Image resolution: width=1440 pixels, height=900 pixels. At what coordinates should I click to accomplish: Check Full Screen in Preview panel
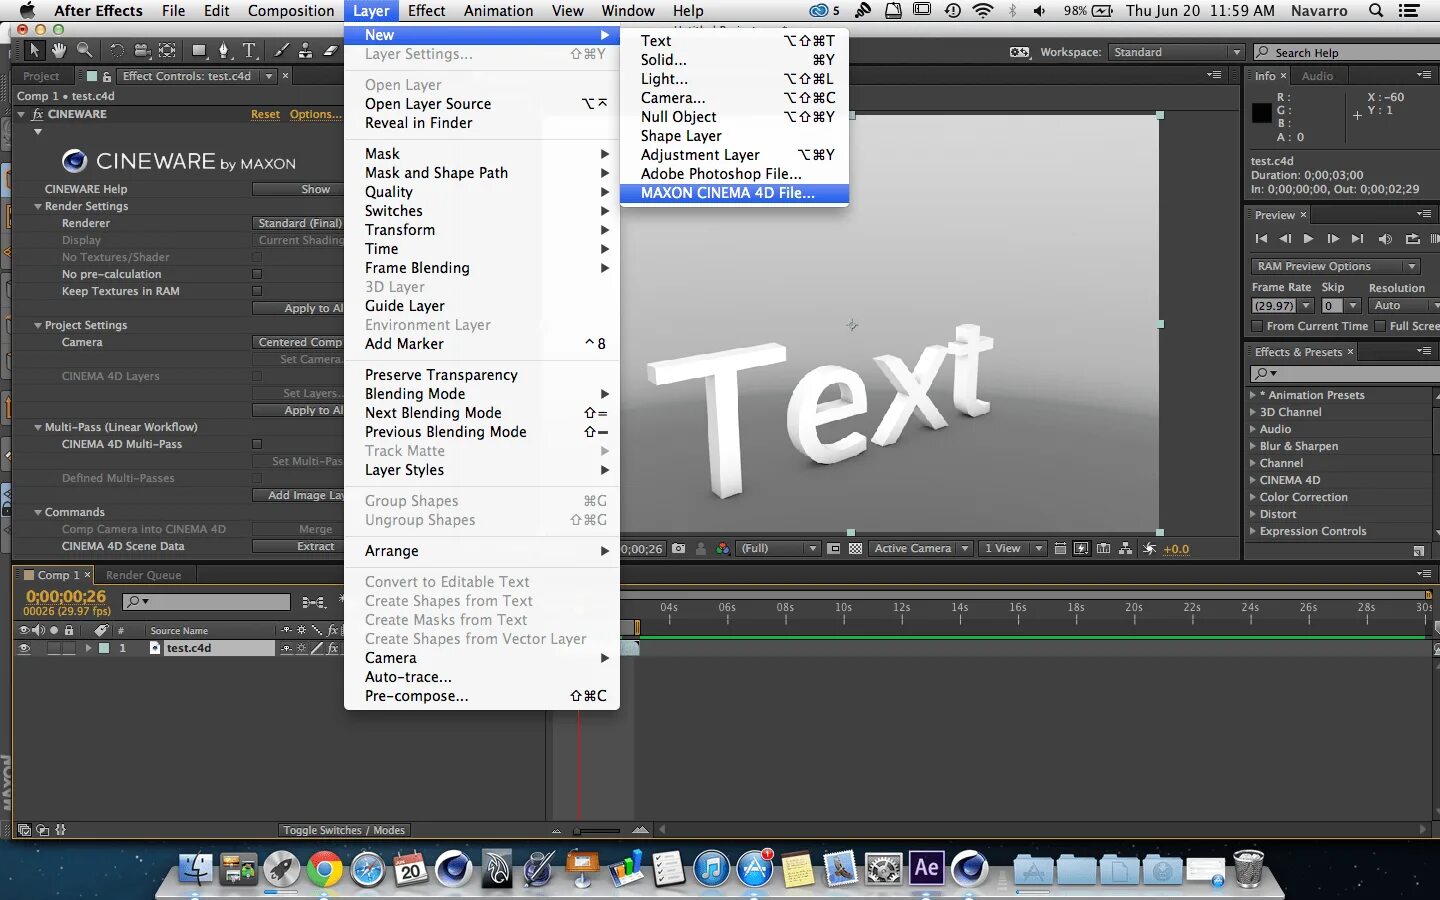(x=1380, y=326)
